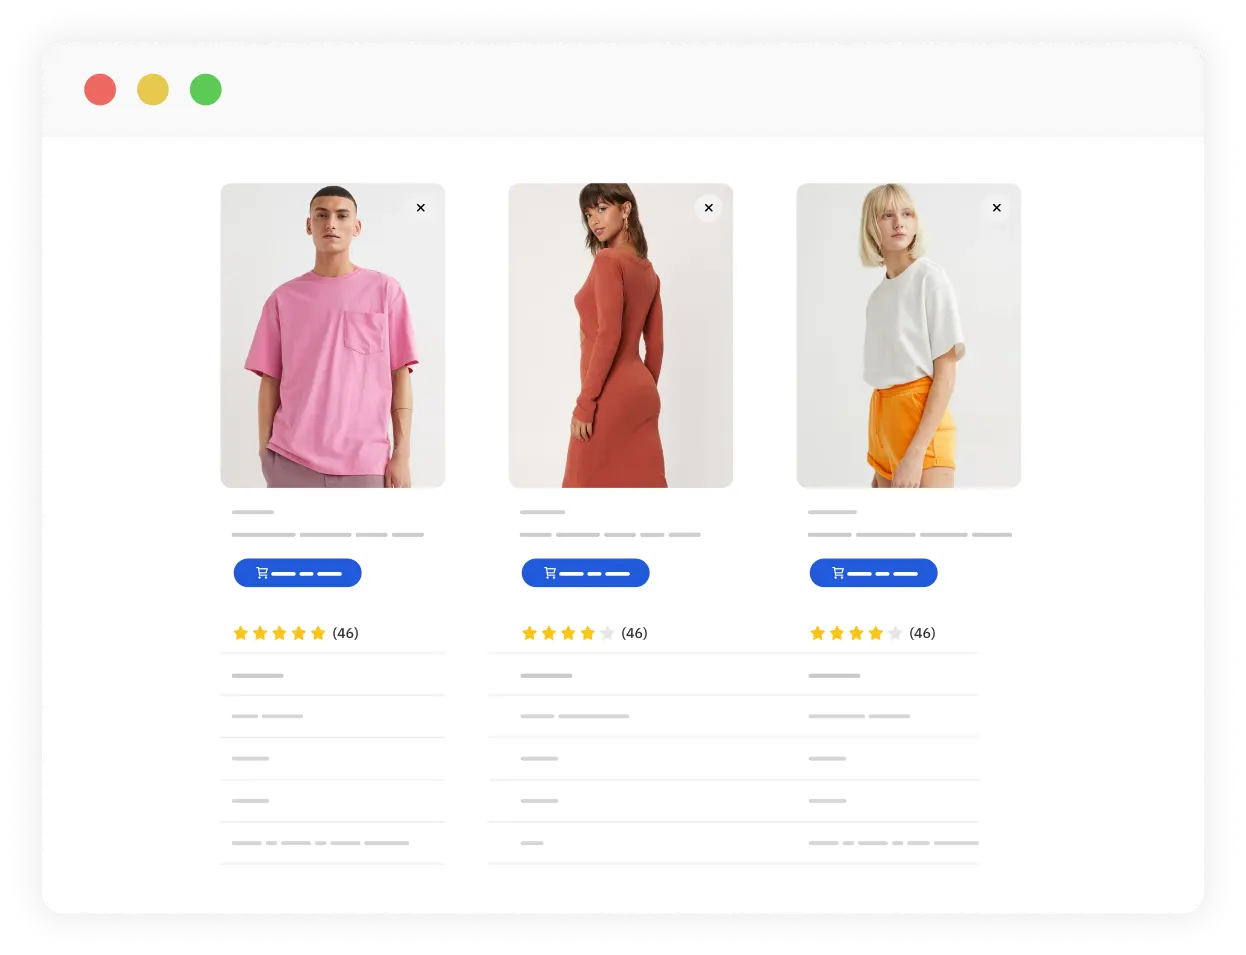Open the red dress product image
This screenshot has height=955, width=1246.
tap(621, 336)
